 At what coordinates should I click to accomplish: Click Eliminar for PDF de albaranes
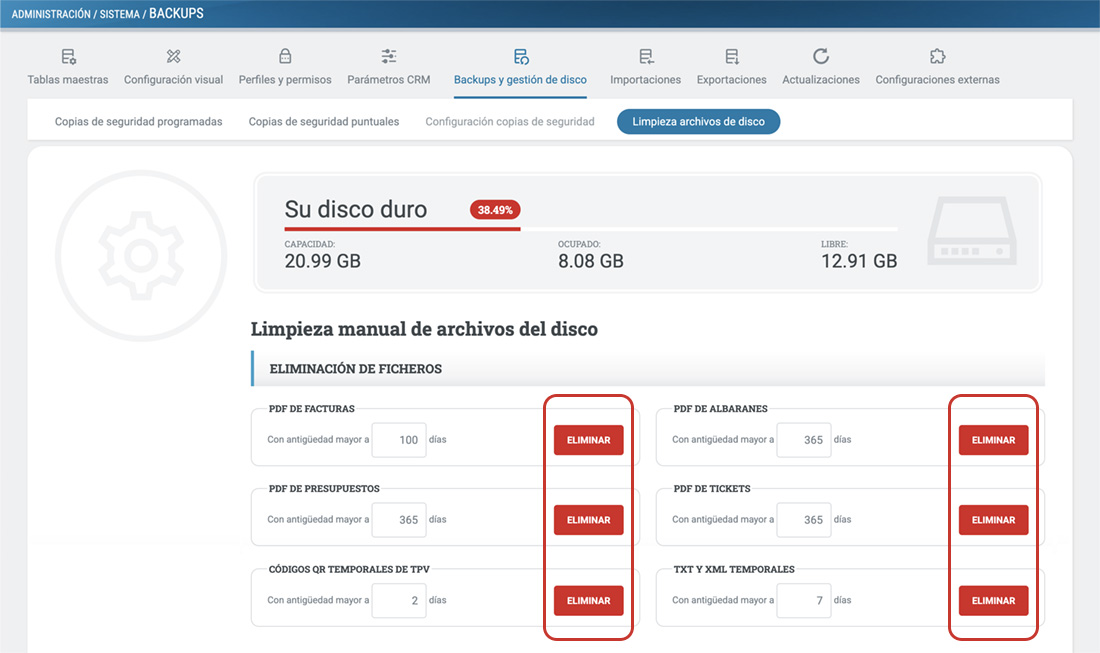993,440
